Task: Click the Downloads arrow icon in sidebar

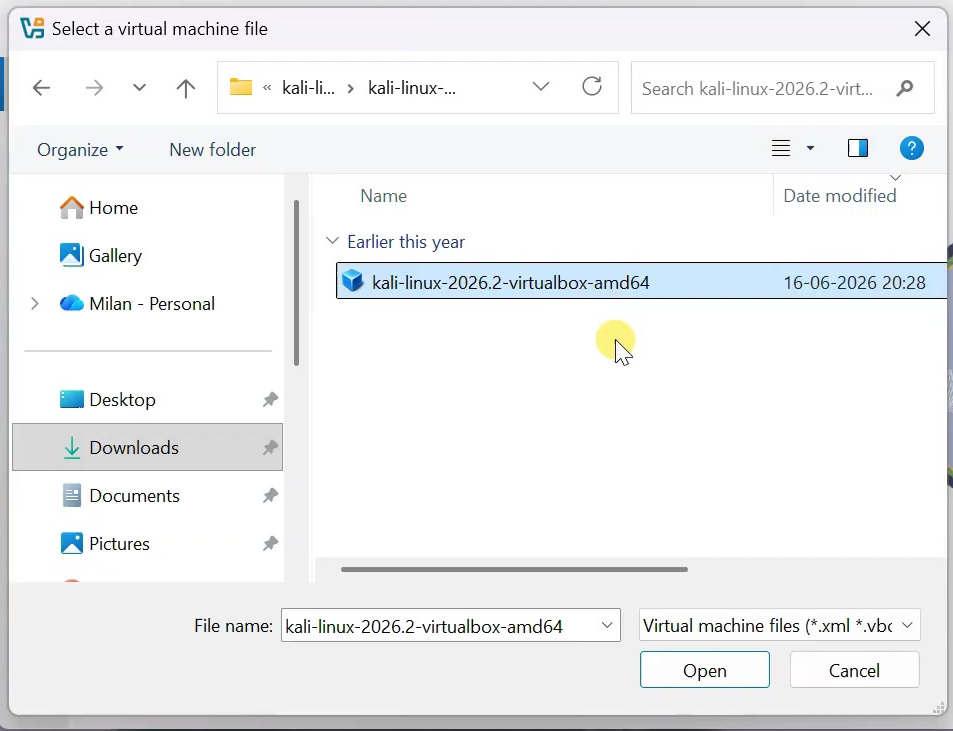Action: point(72,448)
